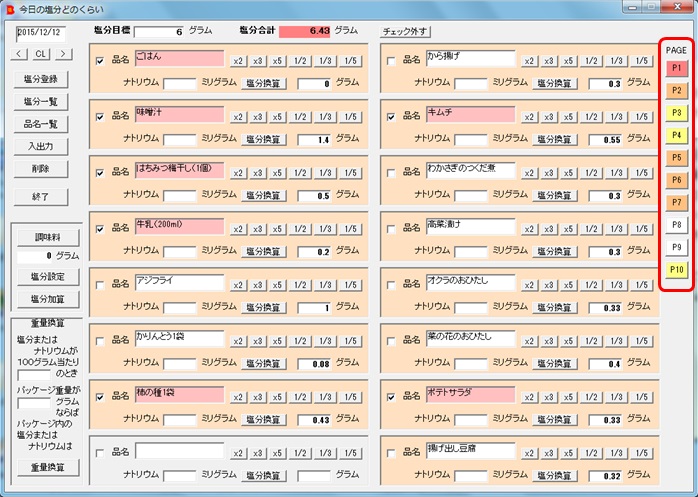Click the 味噌汁 name field
Image resolution: width=698 pixels, height=497 pixels.
click(x=179, y=114)
